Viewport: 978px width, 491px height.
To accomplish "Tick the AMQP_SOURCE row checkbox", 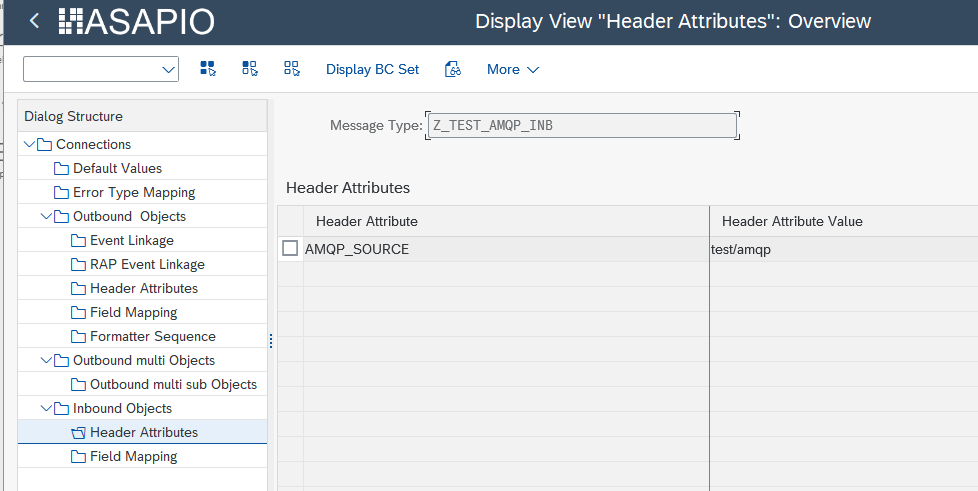I will [290, 249].
